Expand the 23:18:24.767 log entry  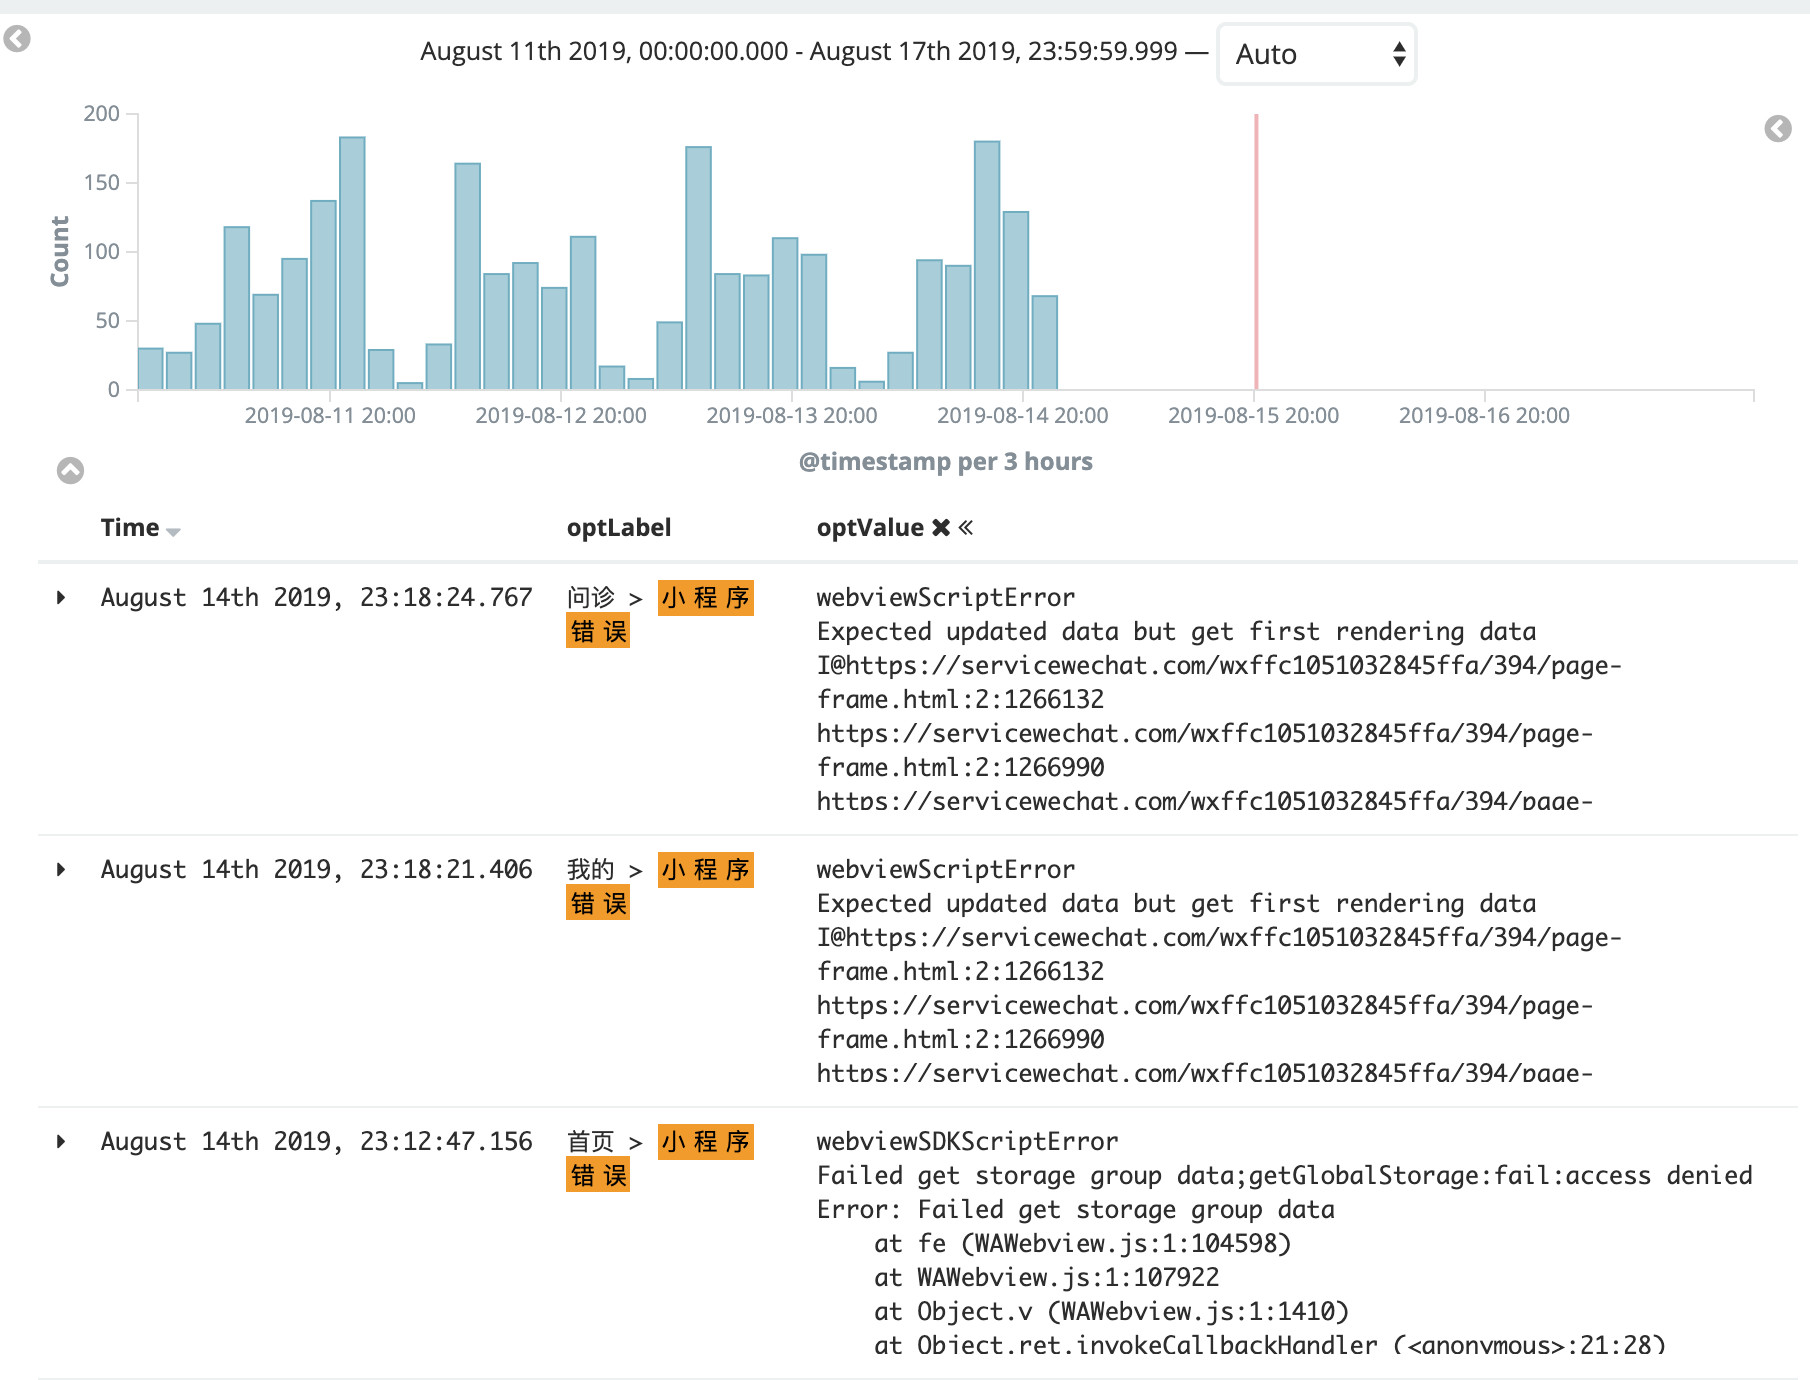point(61,597)
